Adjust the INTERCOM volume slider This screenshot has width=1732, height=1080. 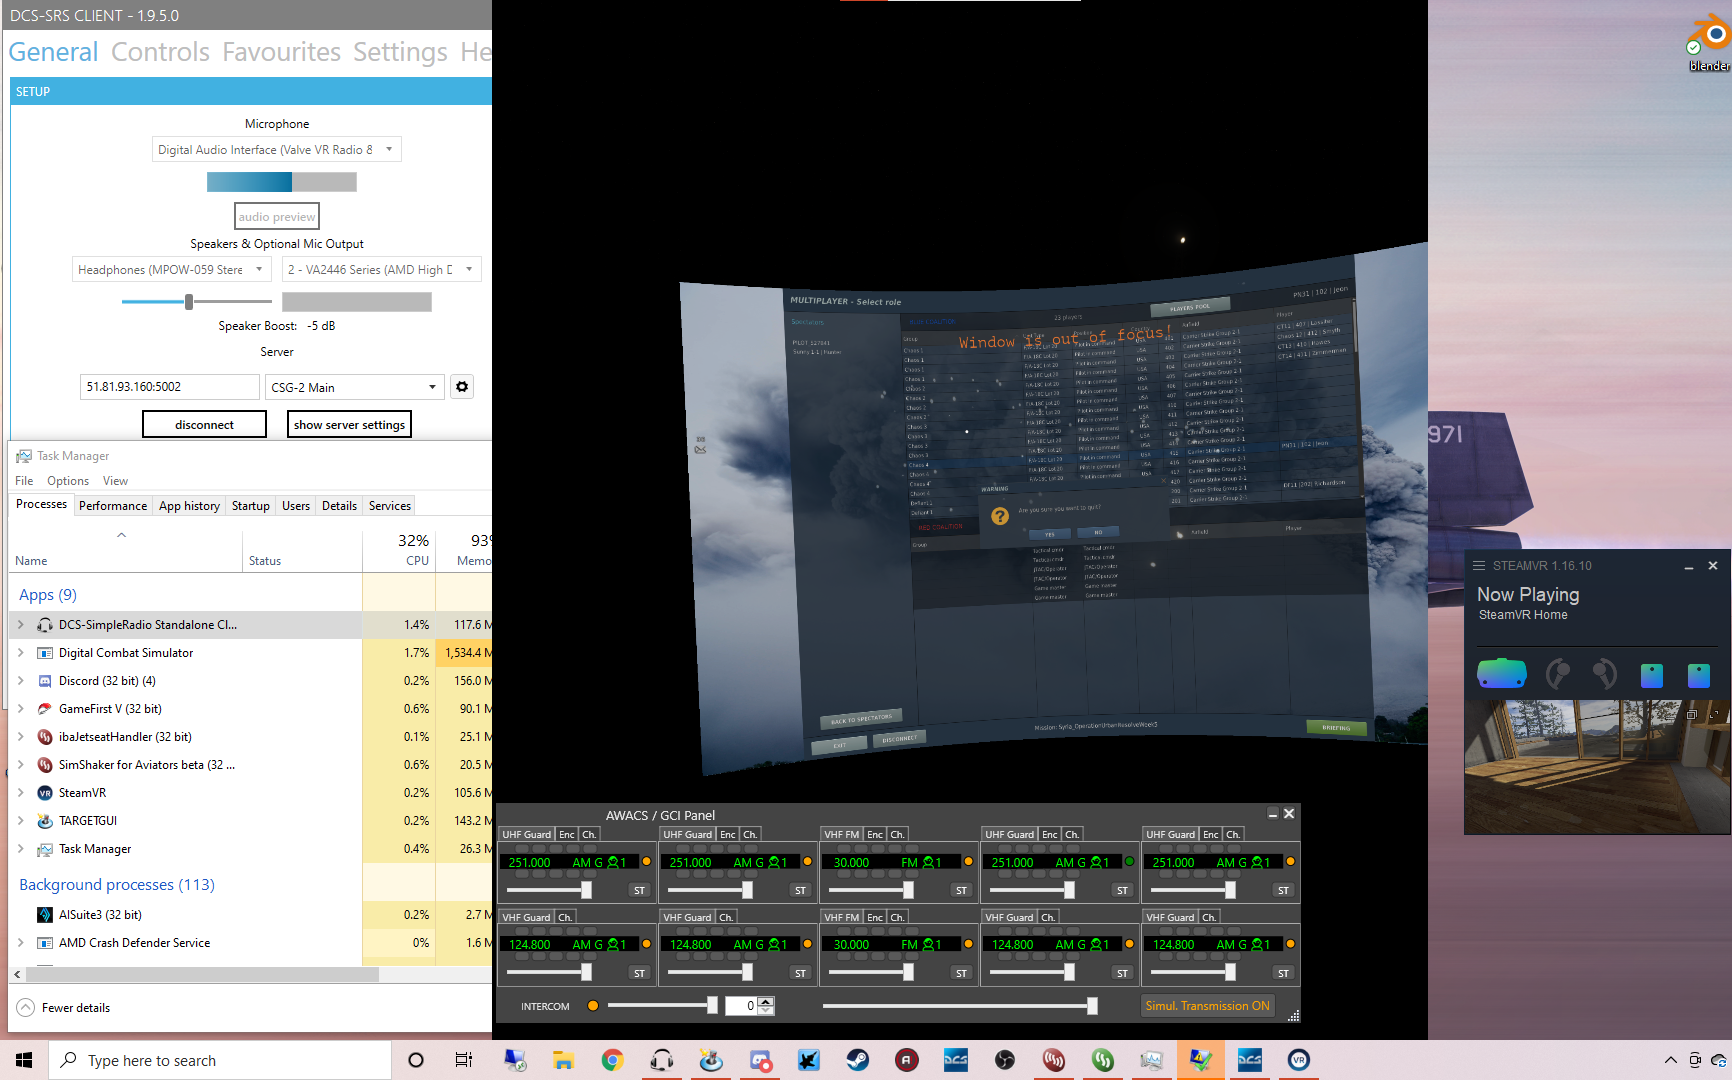(663, 1006)
